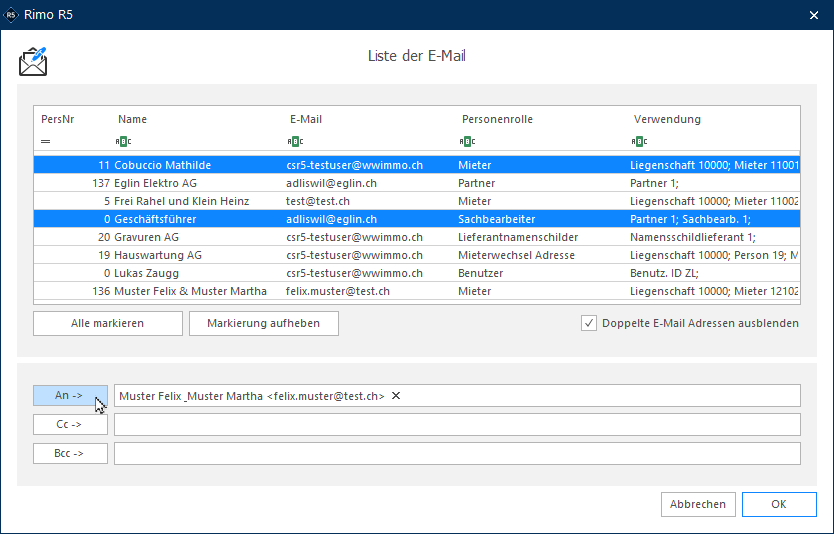Open the Name column filter operator icon
834x534 pixels.
tap(123, 141)
